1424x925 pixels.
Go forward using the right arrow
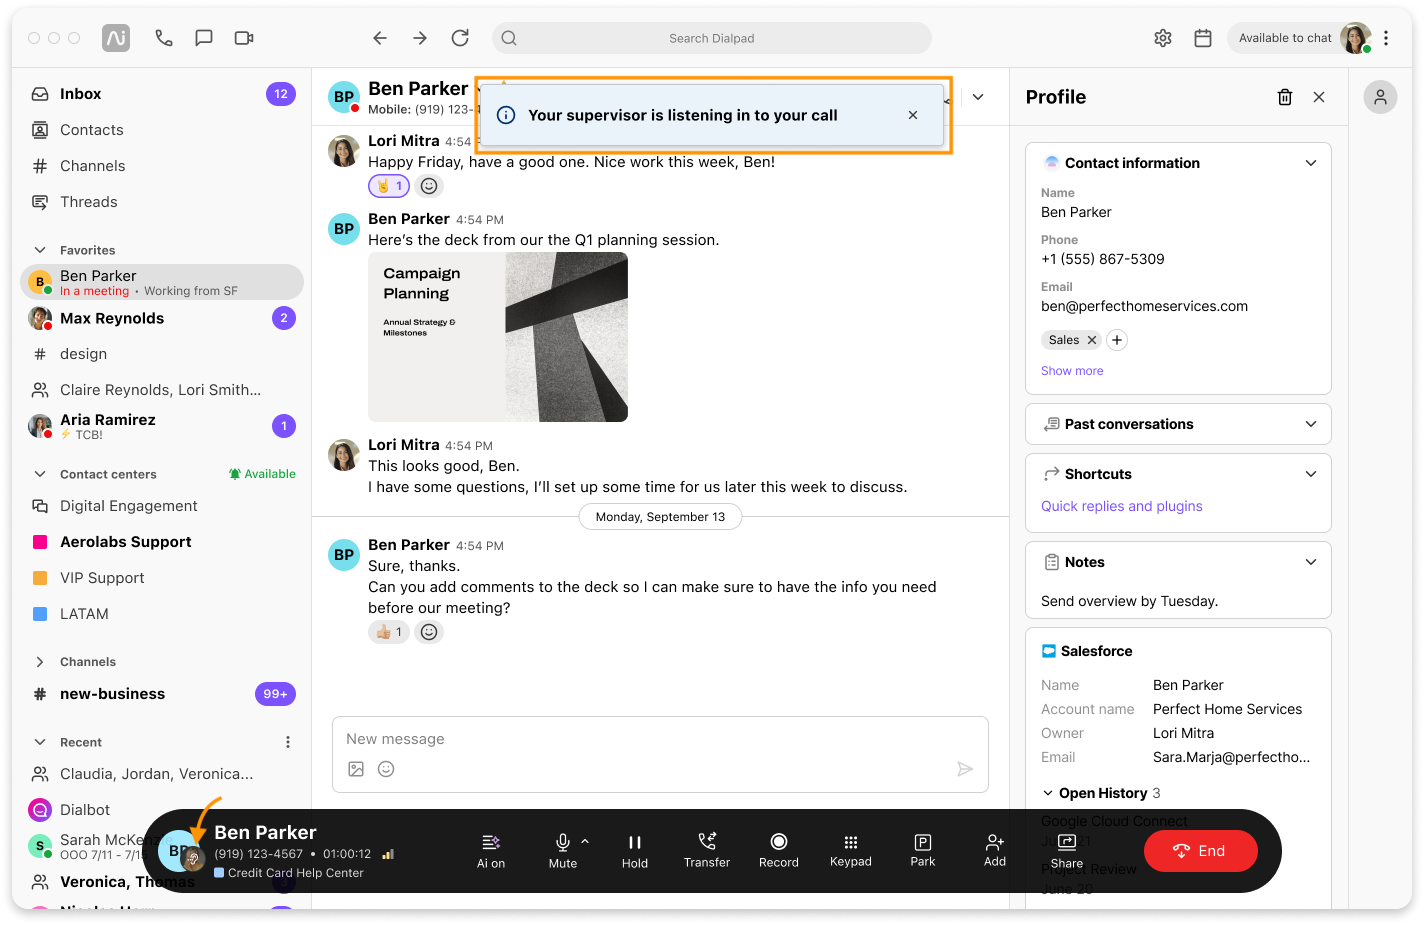[x=420, y=38]
